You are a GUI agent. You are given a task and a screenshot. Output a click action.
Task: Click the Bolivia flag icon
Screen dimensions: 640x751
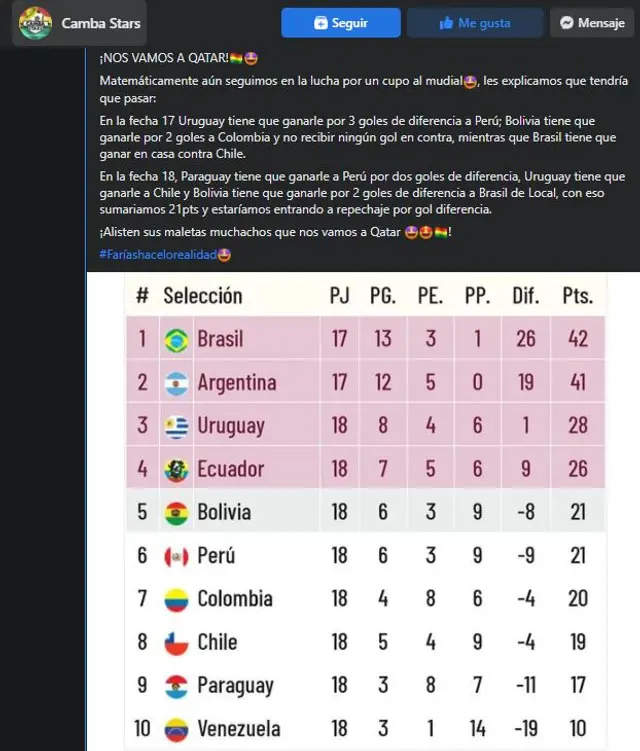pyautogui.click(x=176, y=513)
